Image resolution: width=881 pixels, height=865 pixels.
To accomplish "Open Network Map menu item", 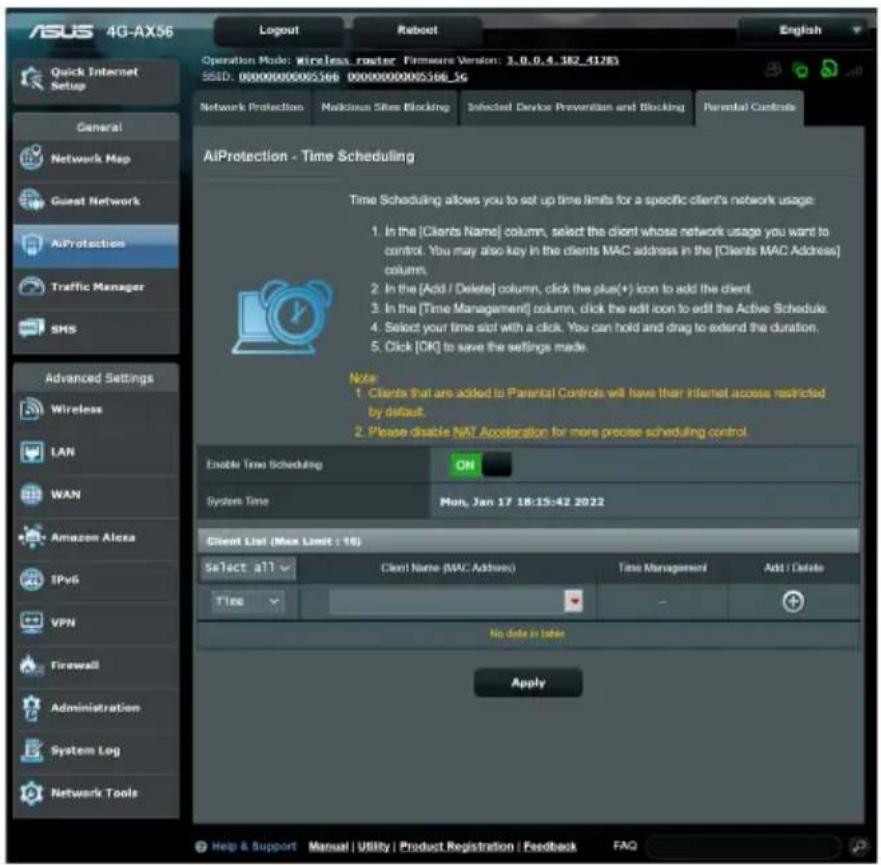I will point(96,159).
